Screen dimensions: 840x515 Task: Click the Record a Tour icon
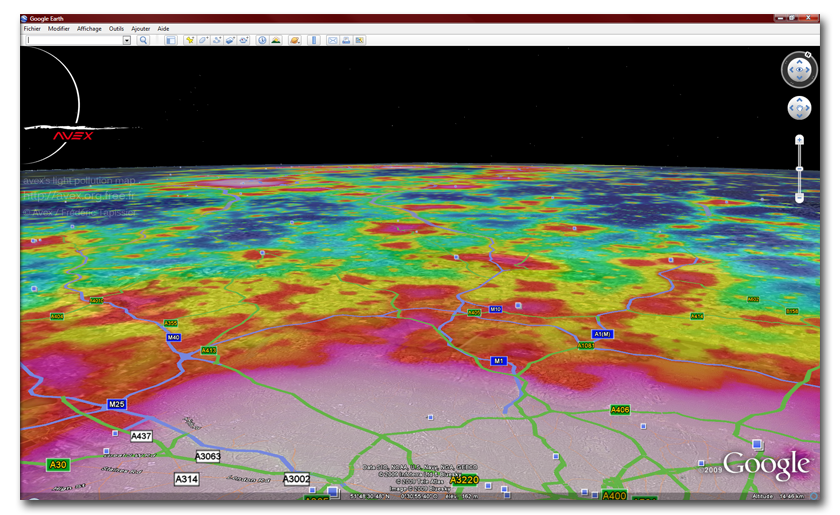coord(244,40)
